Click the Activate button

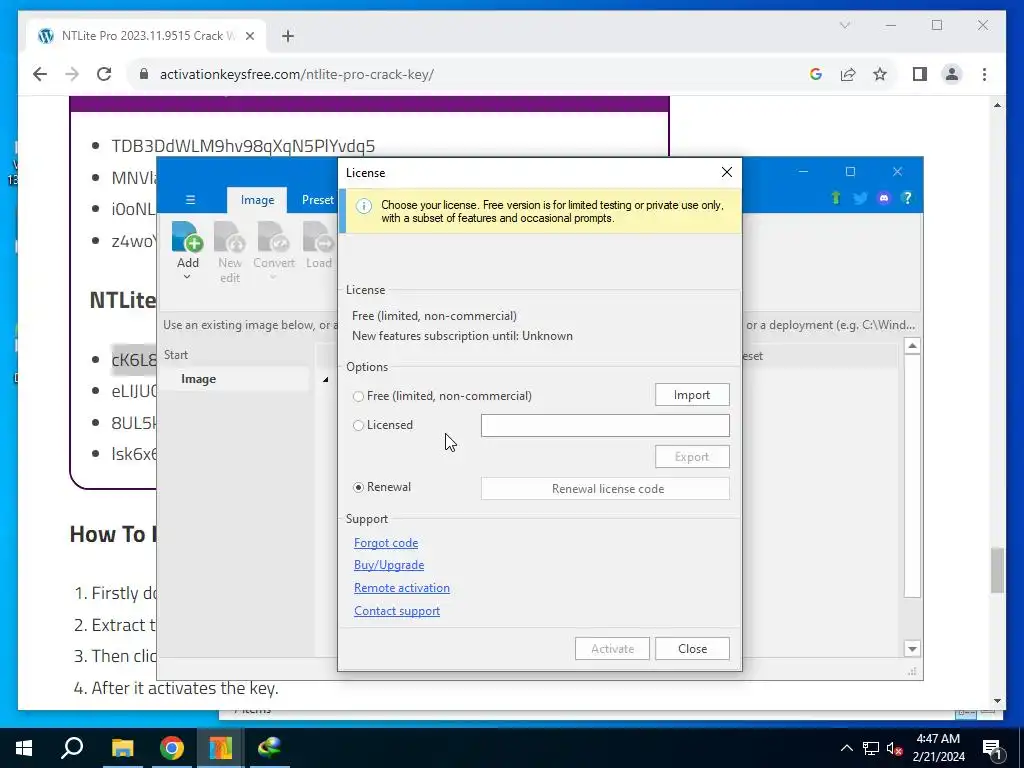click(x=612, y=648)
